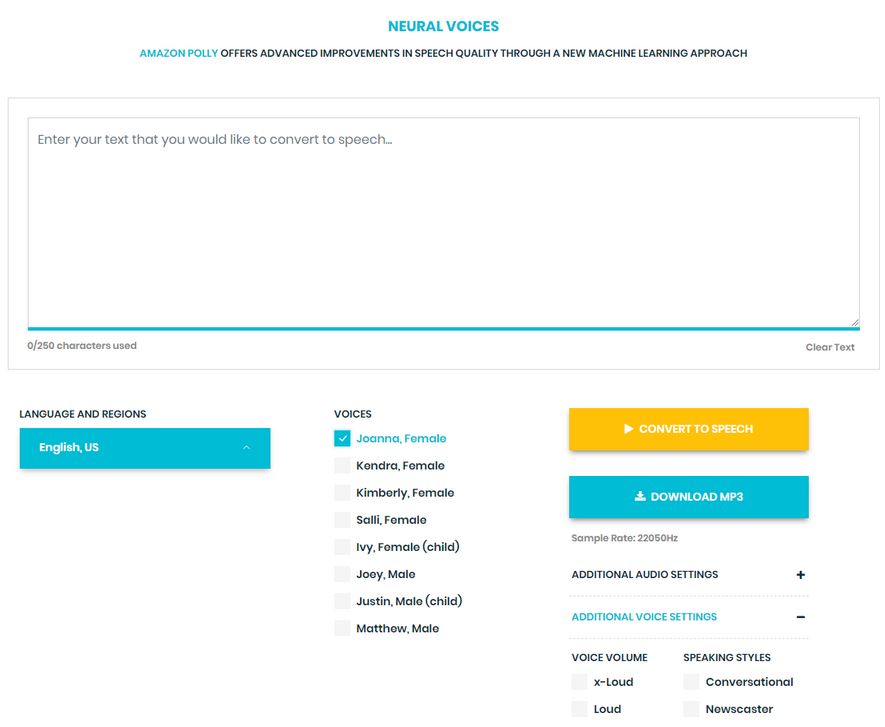Collapse the Additional Voice Settings section
The width and height of the screenshot is (885, 727).
689,617
